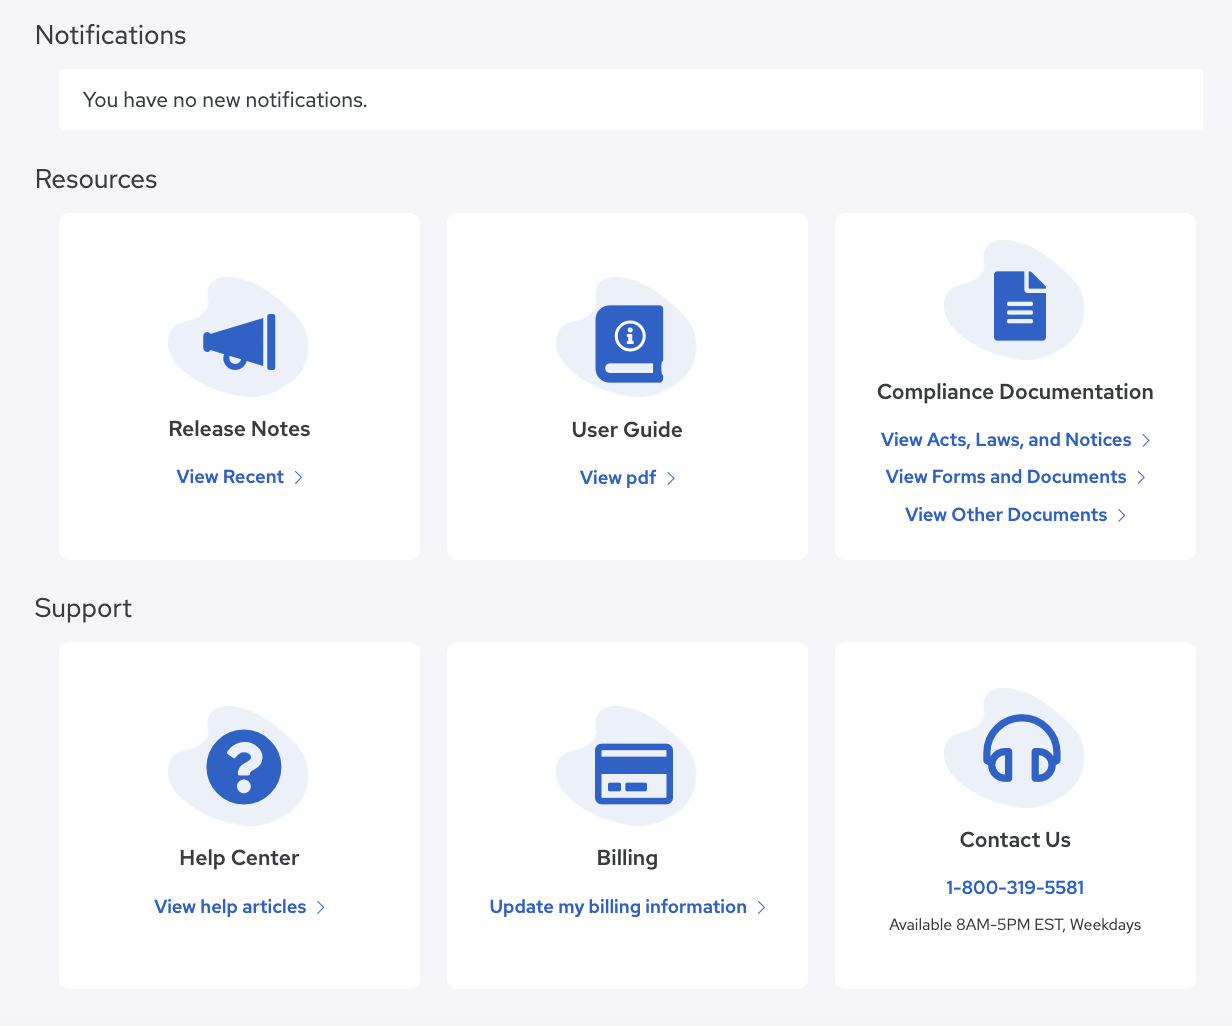Select Update my billing information link
Image resolution: width=1232 pixels, height=1026 pixels.
click(x=618, y=907)
